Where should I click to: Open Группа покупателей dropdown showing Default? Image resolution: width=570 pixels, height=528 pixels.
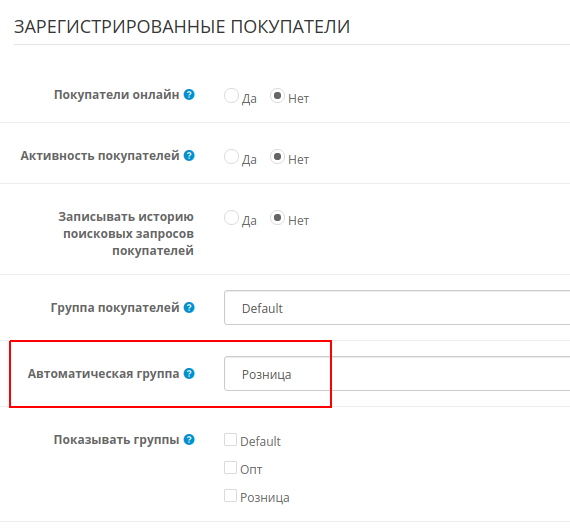click(397, 308)
